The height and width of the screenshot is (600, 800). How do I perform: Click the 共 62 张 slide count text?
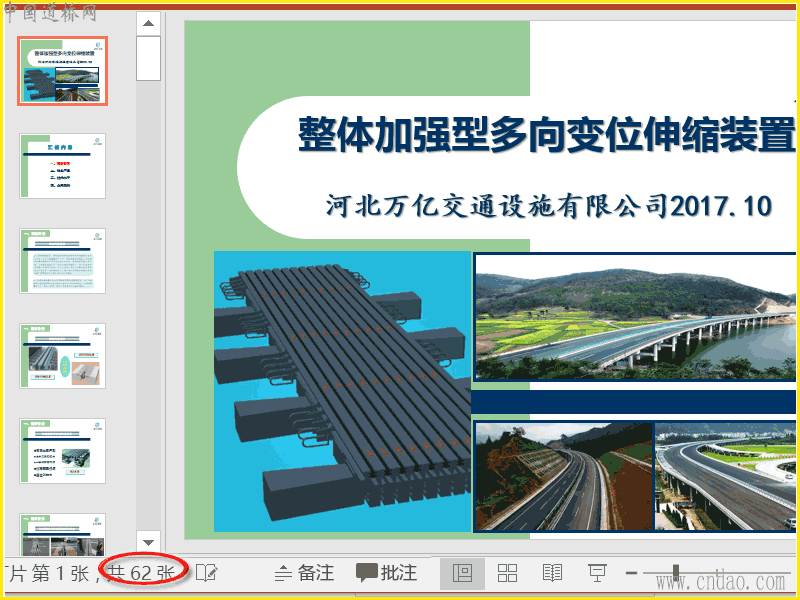[x=142, y=573]
